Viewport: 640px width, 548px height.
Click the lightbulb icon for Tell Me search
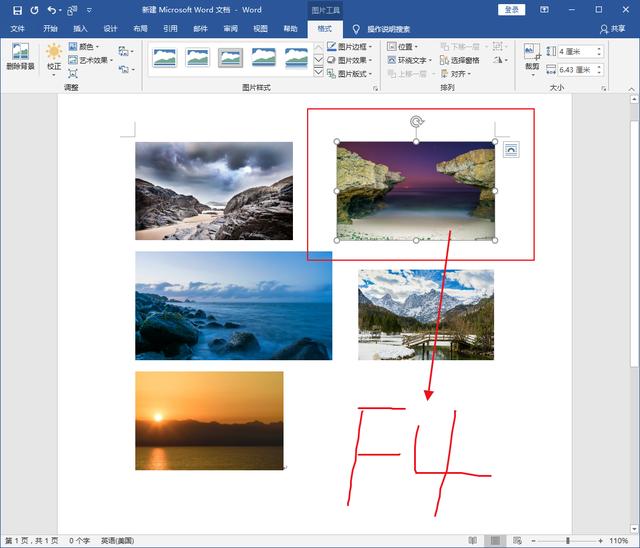(x=356, y=29)
